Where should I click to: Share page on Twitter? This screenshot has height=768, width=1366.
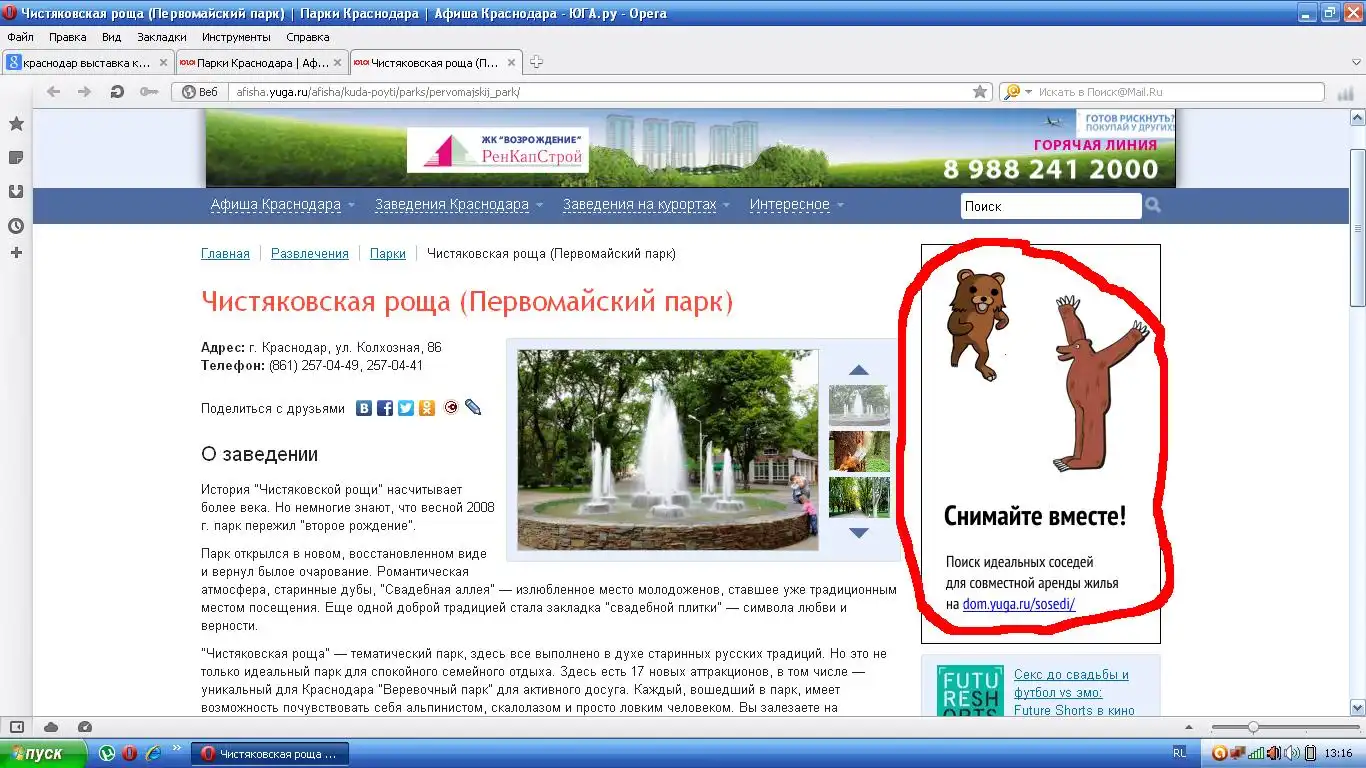coord(406,408)
